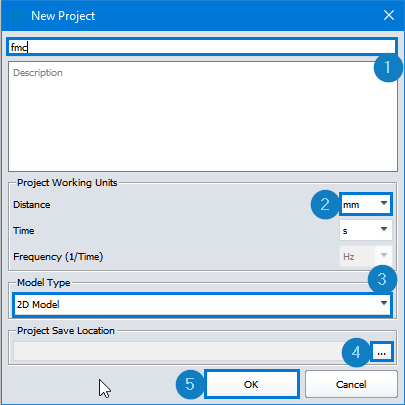
Task: Click the numbered callout badge 5
Action: (190, 384)
